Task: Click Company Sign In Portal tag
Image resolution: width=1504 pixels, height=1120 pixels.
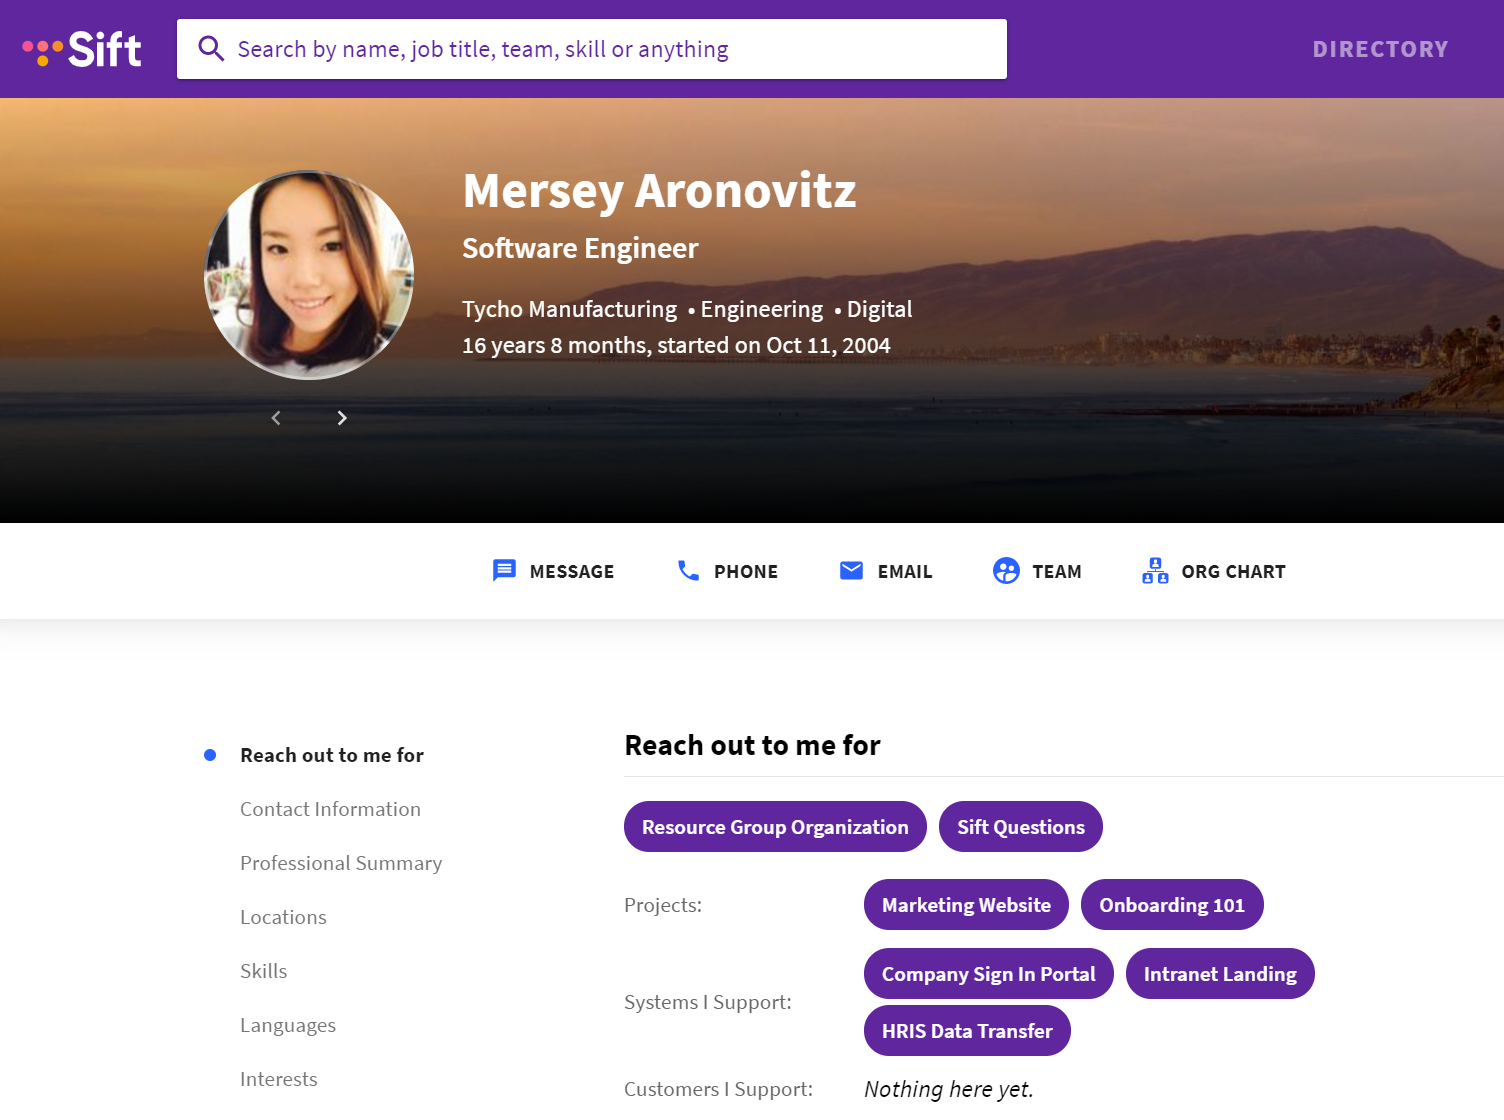Action: pyautogui.click(x=989, y=974)
